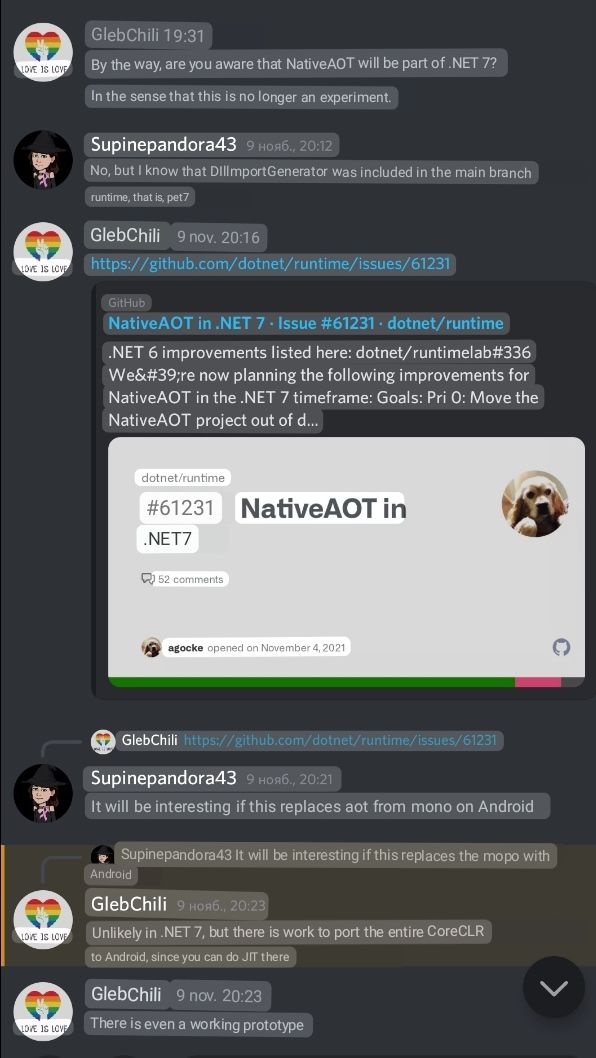Tap the dog avatar in the issue preview

[x=535, y=504]
